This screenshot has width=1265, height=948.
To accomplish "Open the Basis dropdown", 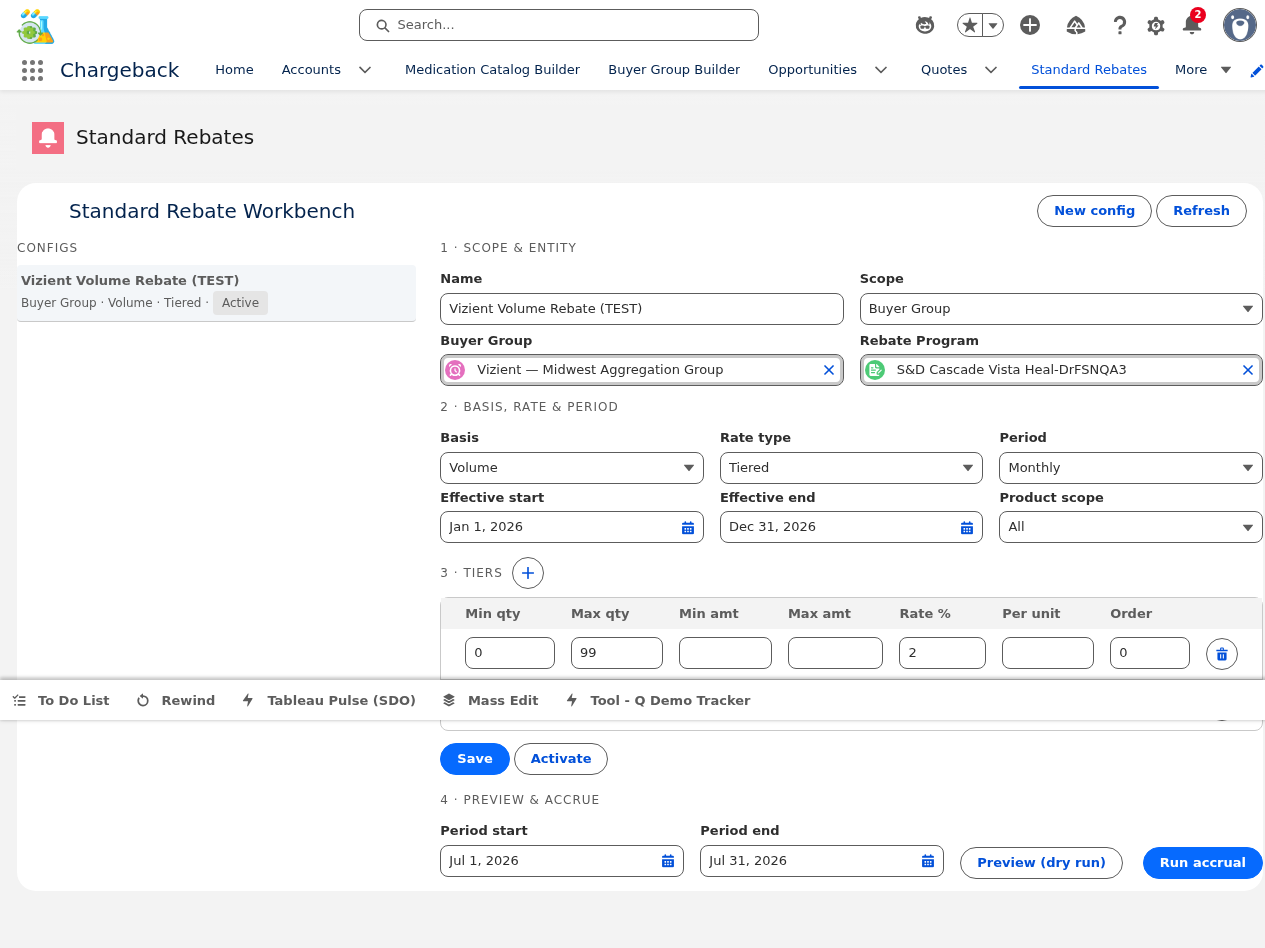I will pos(572,468).
